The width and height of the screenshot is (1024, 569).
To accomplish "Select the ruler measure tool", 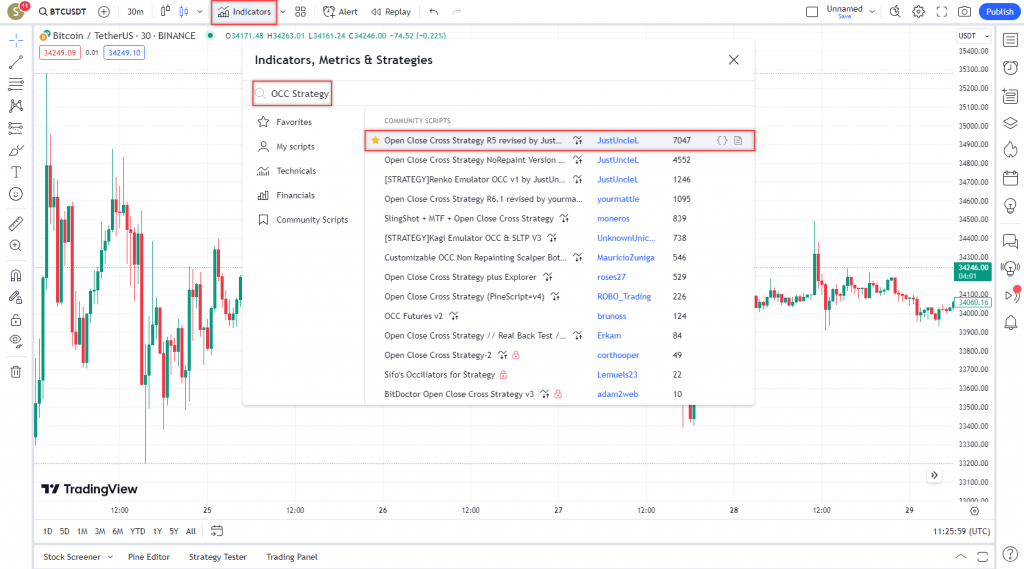I will click(16, 223).
